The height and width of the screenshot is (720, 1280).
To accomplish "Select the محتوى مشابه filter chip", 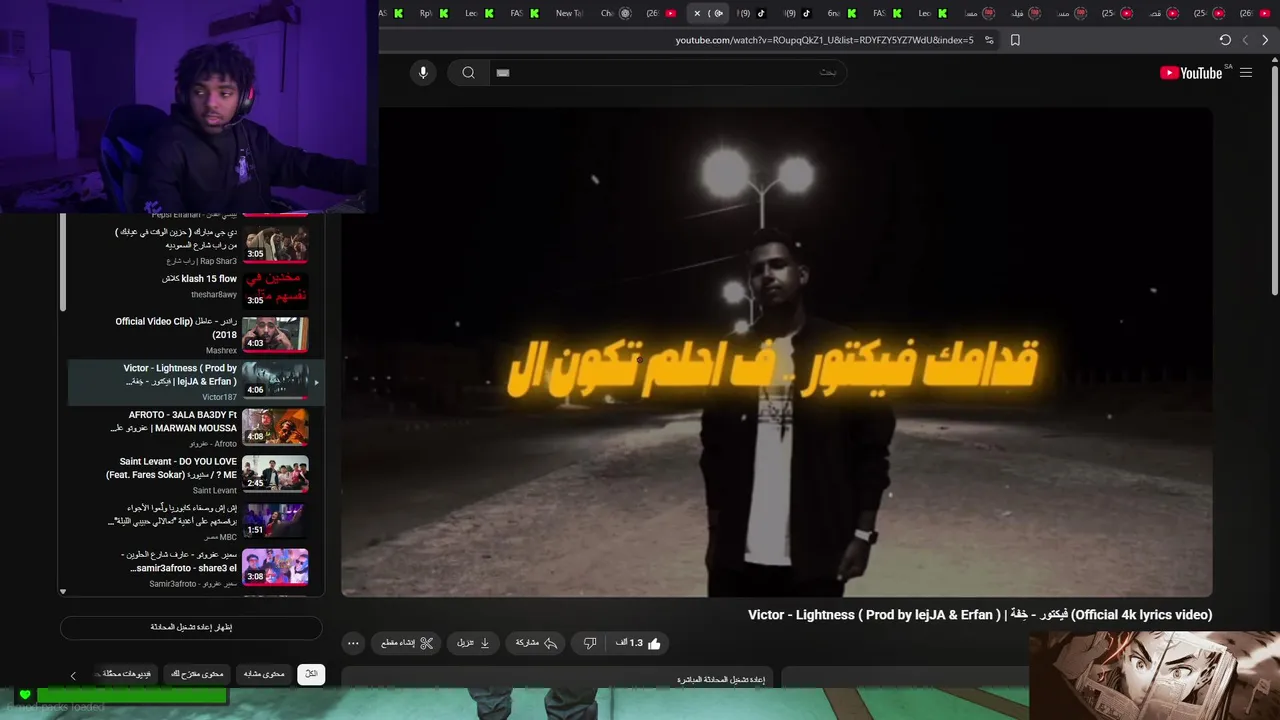I will (264, 674).
